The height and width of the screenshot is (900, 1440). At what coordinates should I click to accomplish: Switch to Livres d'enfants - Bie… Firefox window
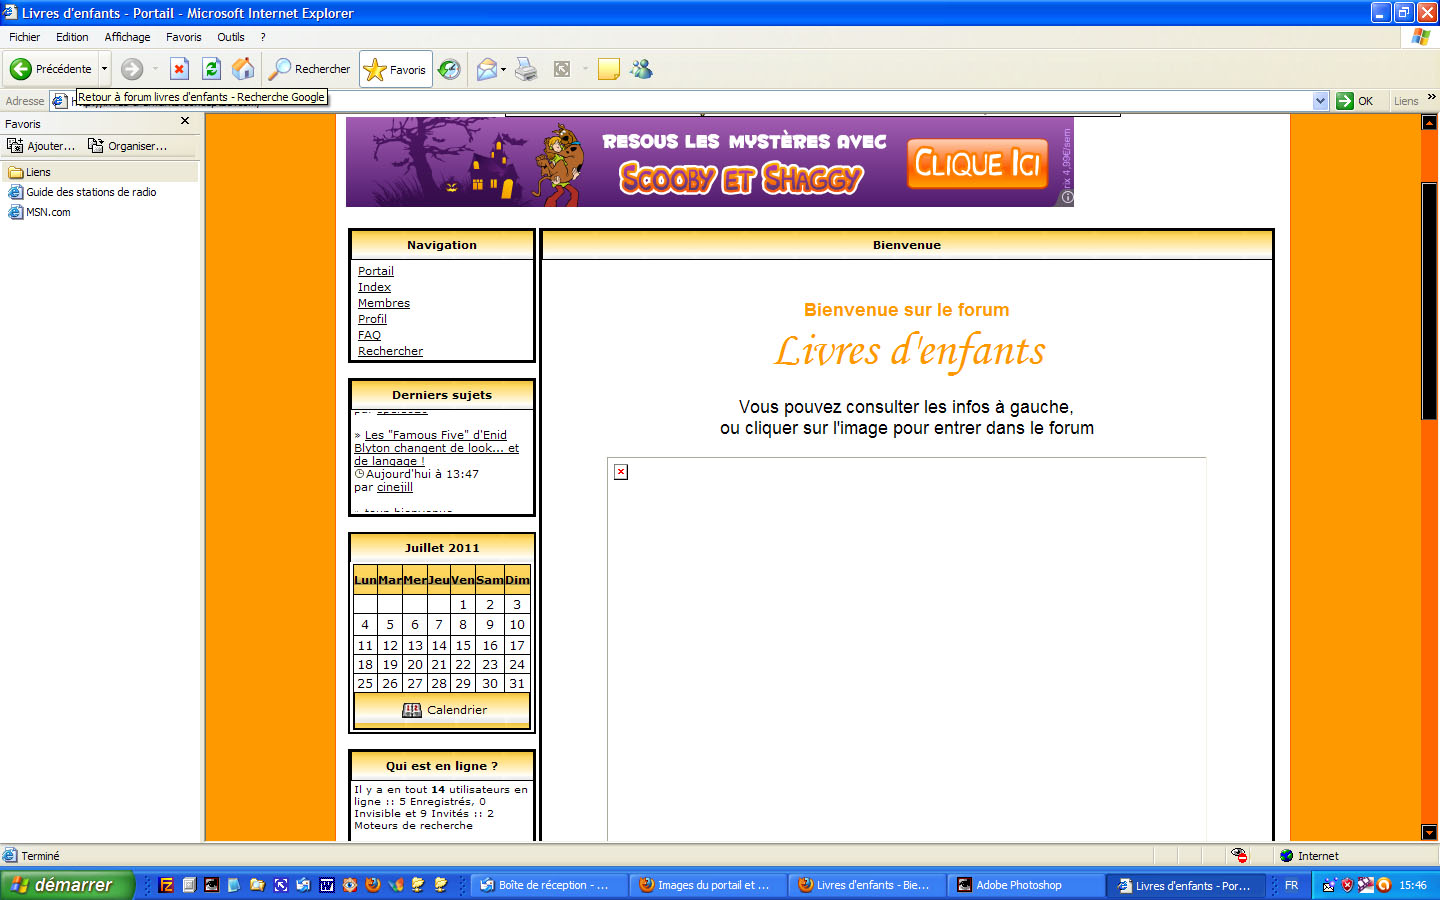(867, 885)
